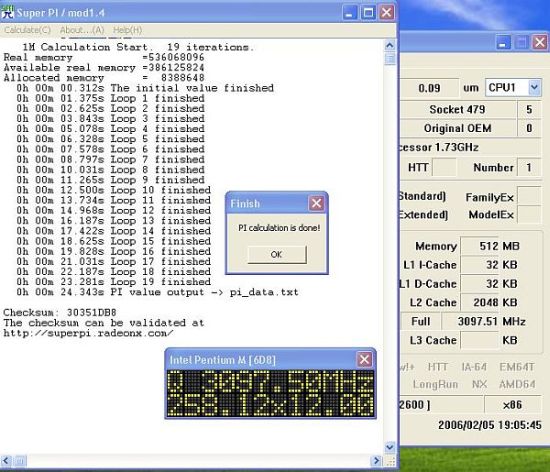Image resolution: width=550 pixels, height=472 pixels.
Task: Click the Checksum: 30351DB8 line
Action: [x=60, y=312]
